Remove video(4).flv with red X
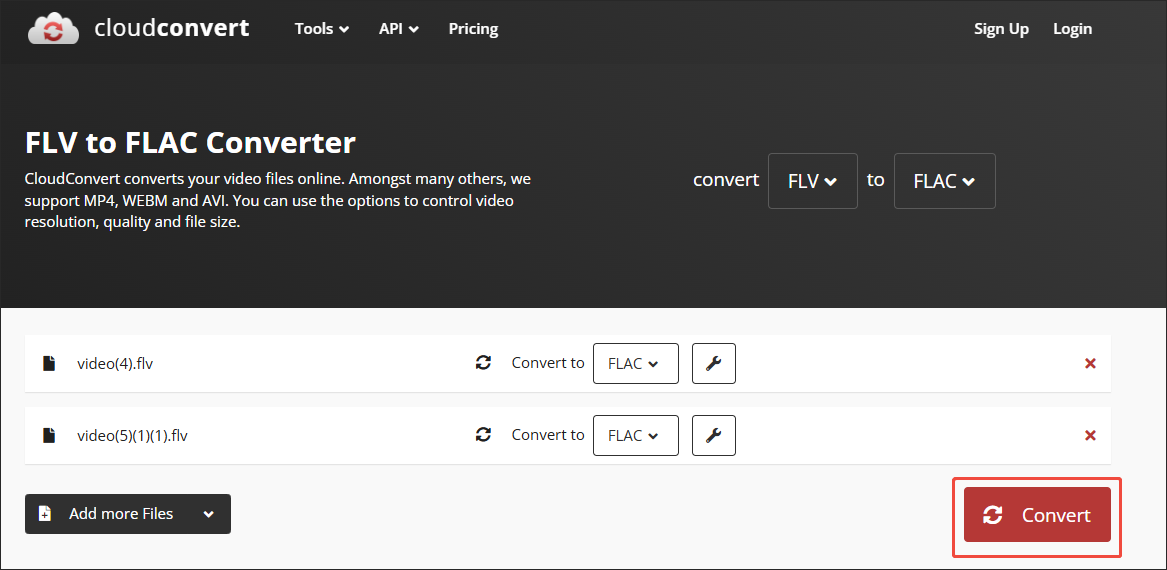This screenshot has height=570, width=1167. tap(1090, 363)
